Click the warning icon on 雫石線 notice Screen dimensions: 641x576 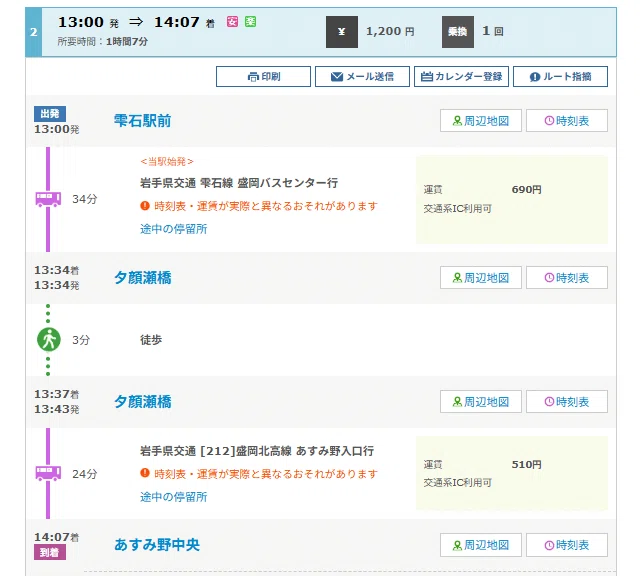coord(145,206)
